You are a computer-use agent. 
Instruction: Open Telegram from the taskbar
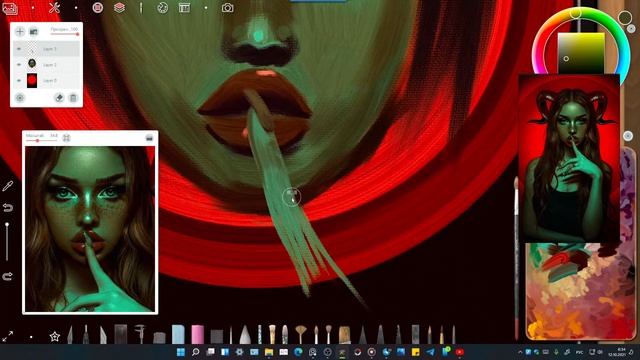click(431, 352)
